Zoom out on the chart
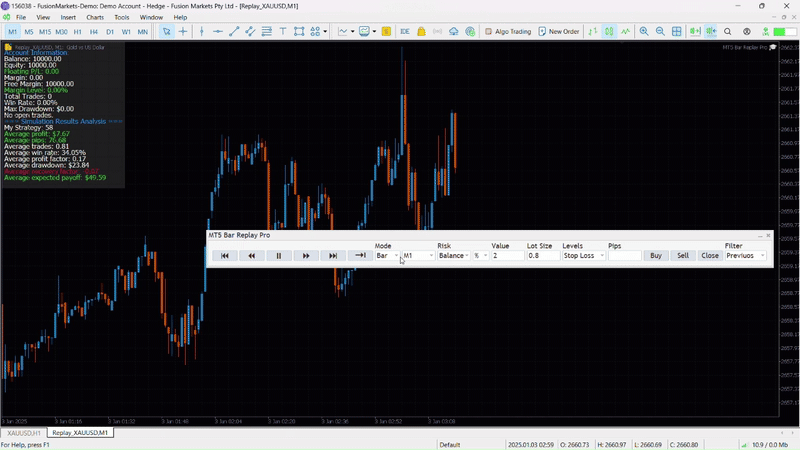Image resolution: width=800 pixels, height=450 pixels. tap(660, 32)
